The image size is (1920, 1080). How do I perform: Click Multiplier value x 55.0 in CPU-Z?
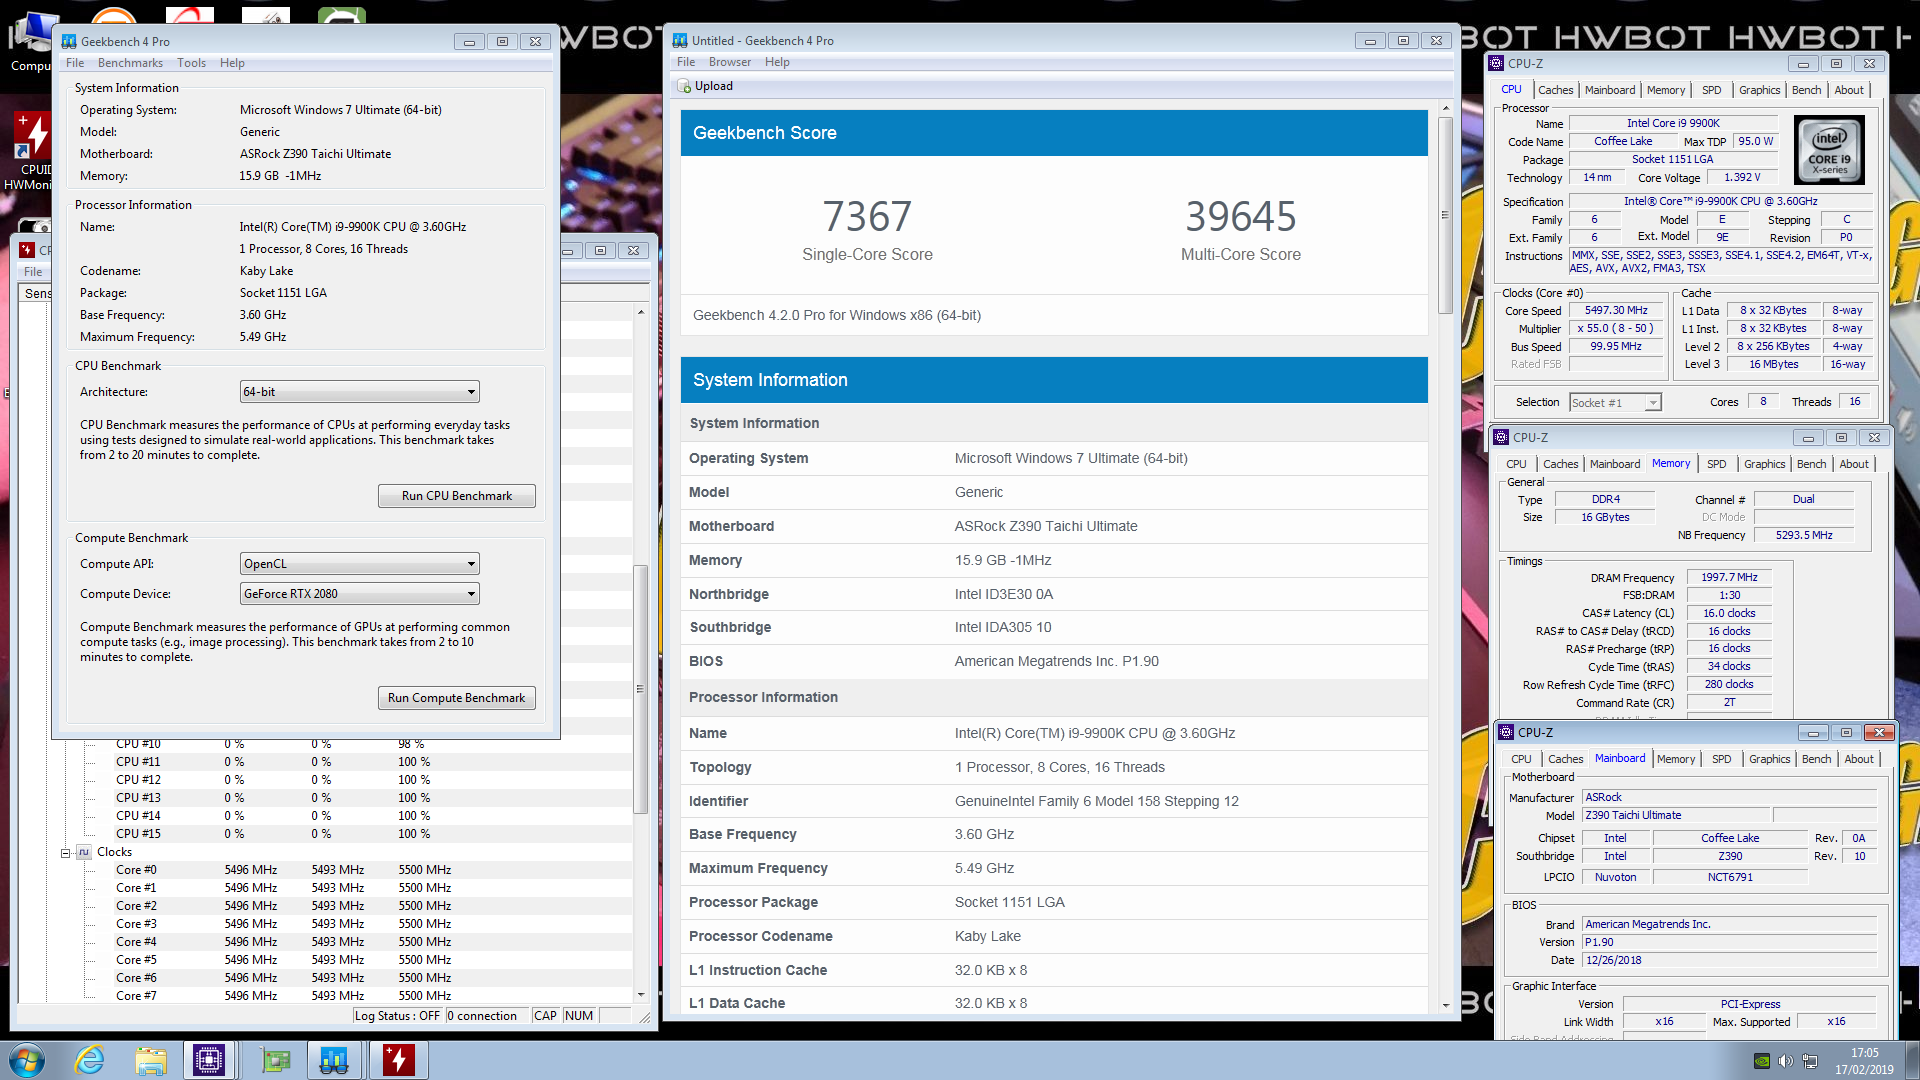coord(1616,329)
